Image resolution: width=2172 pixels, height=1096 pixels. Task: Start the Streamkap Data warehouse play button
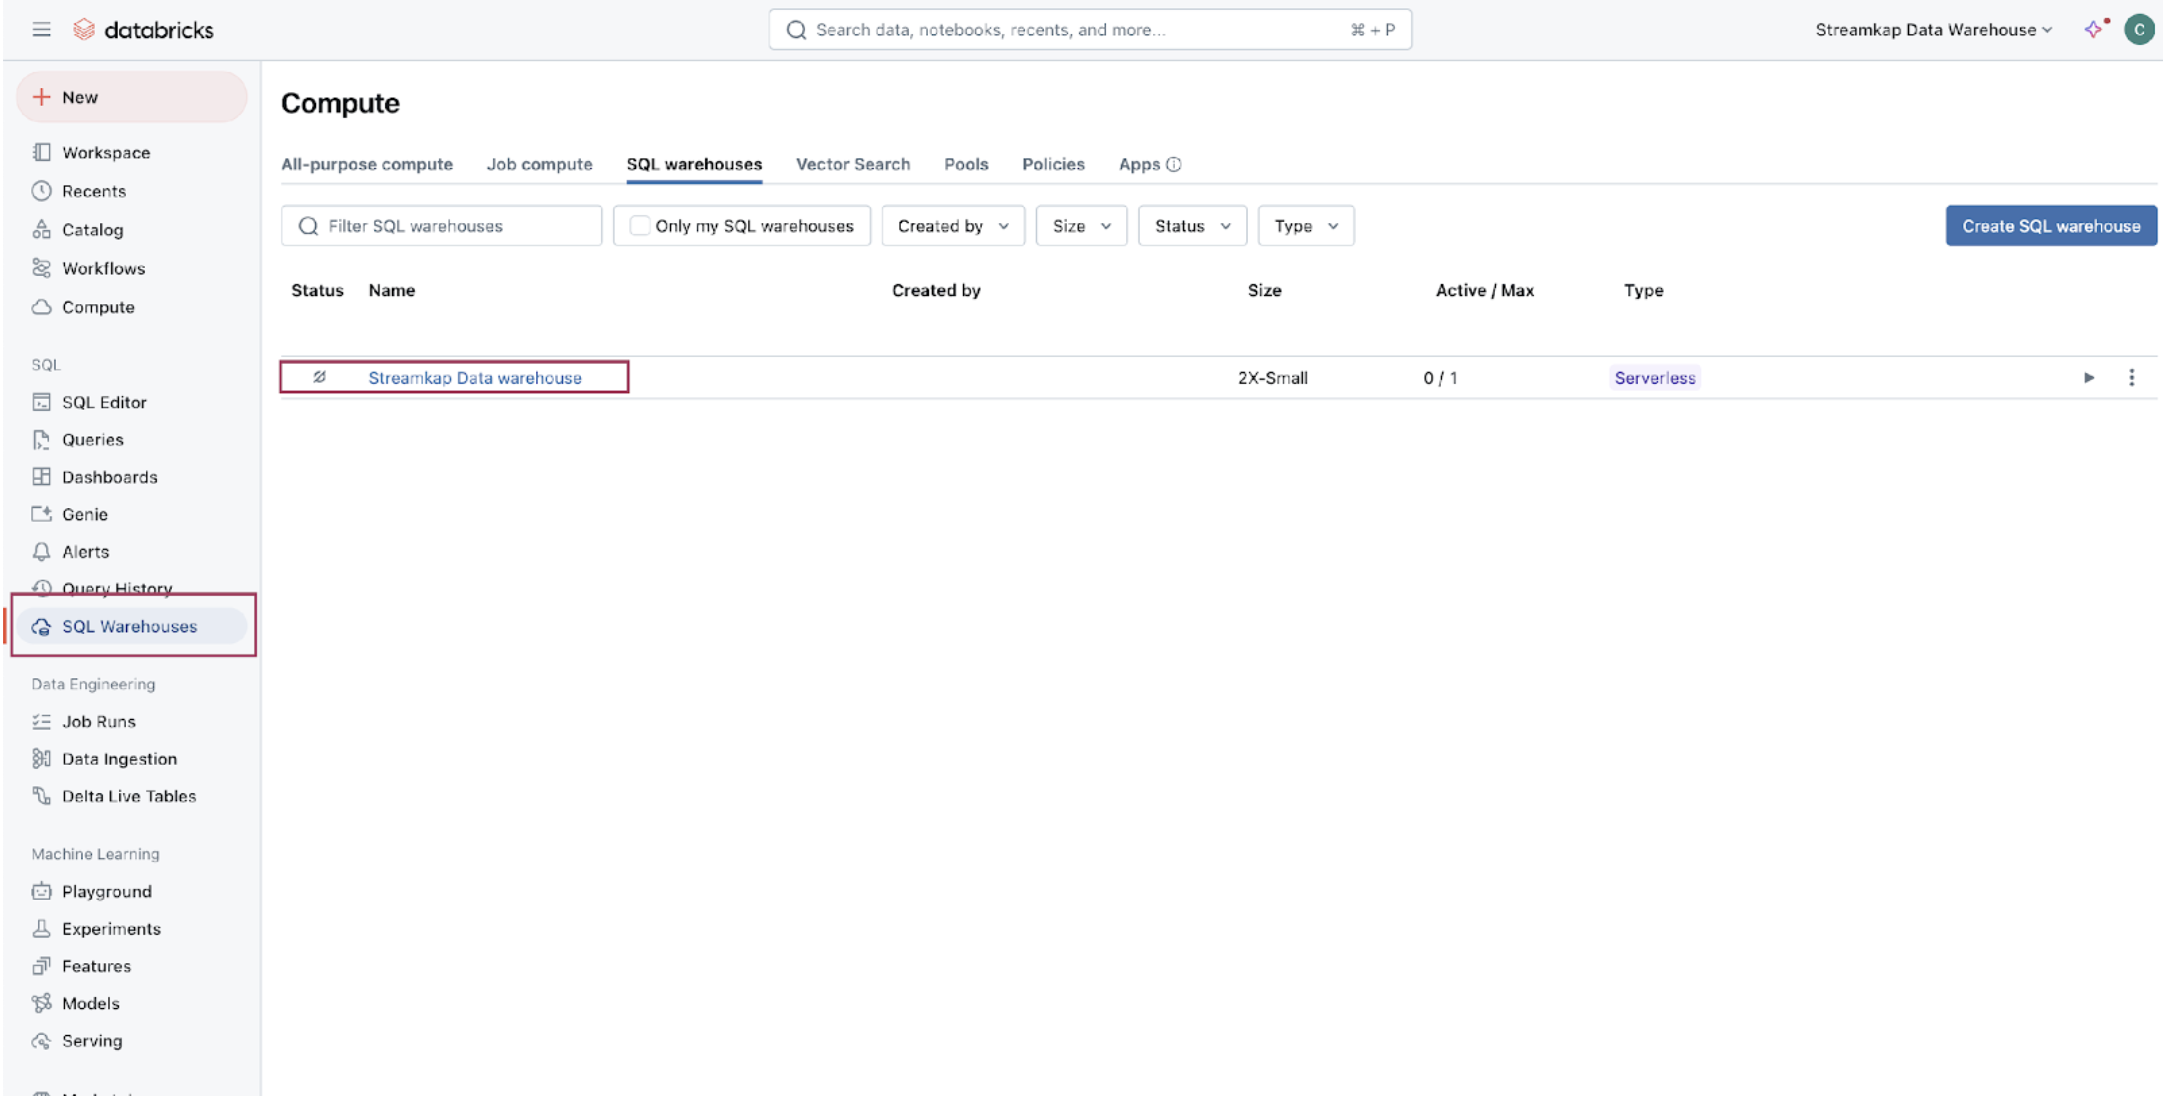(x=2089, y=378)
